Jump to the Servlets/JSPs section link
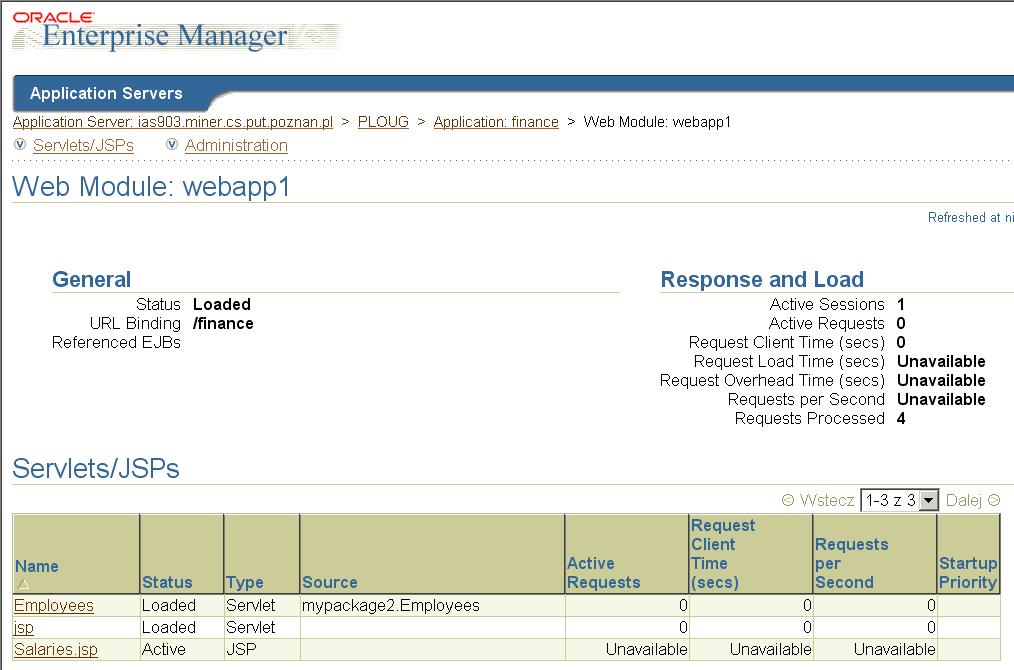The width and height of the screenshot is (1014, 670). tap(83, 146)
